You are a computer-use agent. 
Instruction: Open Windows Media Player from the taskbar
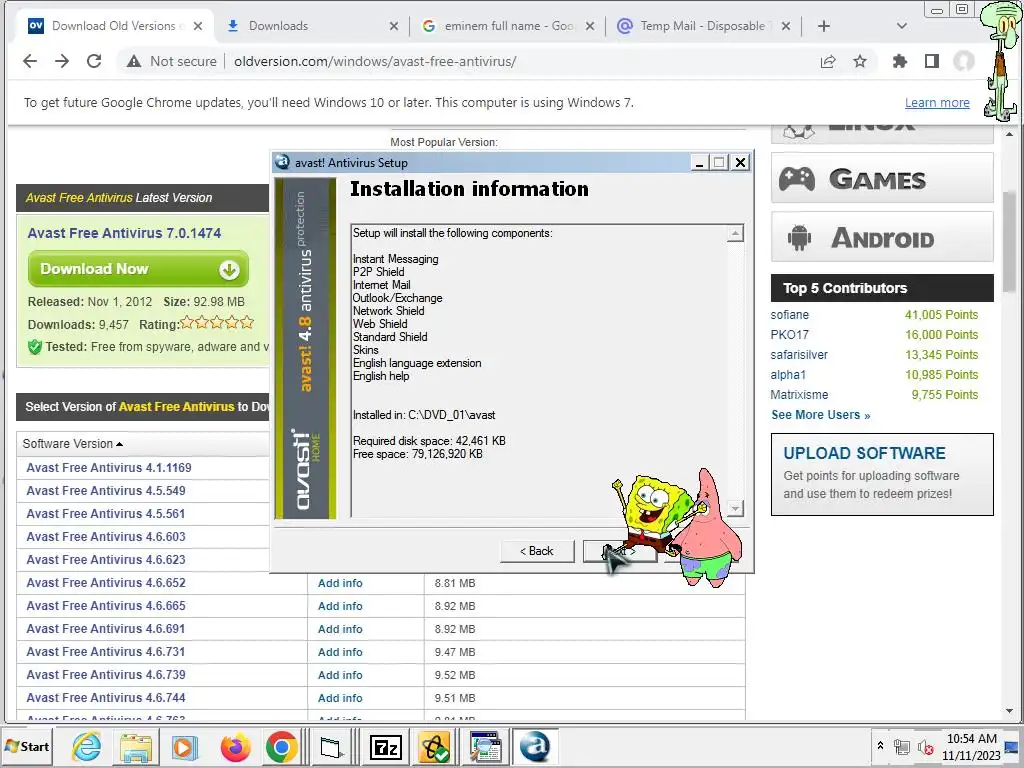[x=185, y=746]
